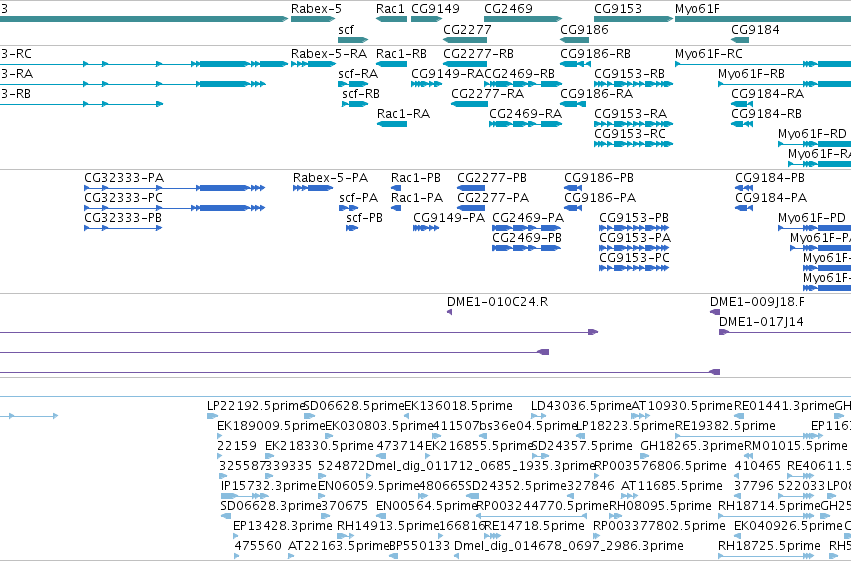Select the scf gene
This screenshot has width=851, height=561.
point(353,40)
